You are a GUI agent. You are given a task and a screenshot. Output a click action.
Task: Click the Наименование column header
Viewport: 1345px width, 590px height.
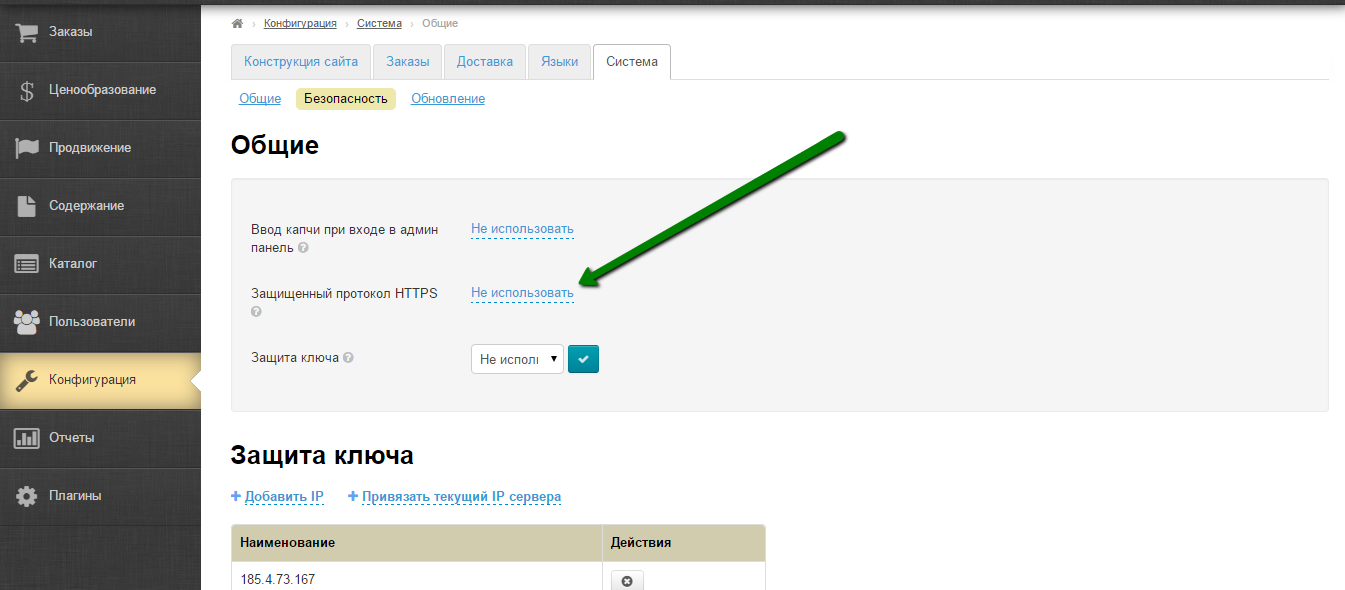pyautogui.click(x=416, y=542)
